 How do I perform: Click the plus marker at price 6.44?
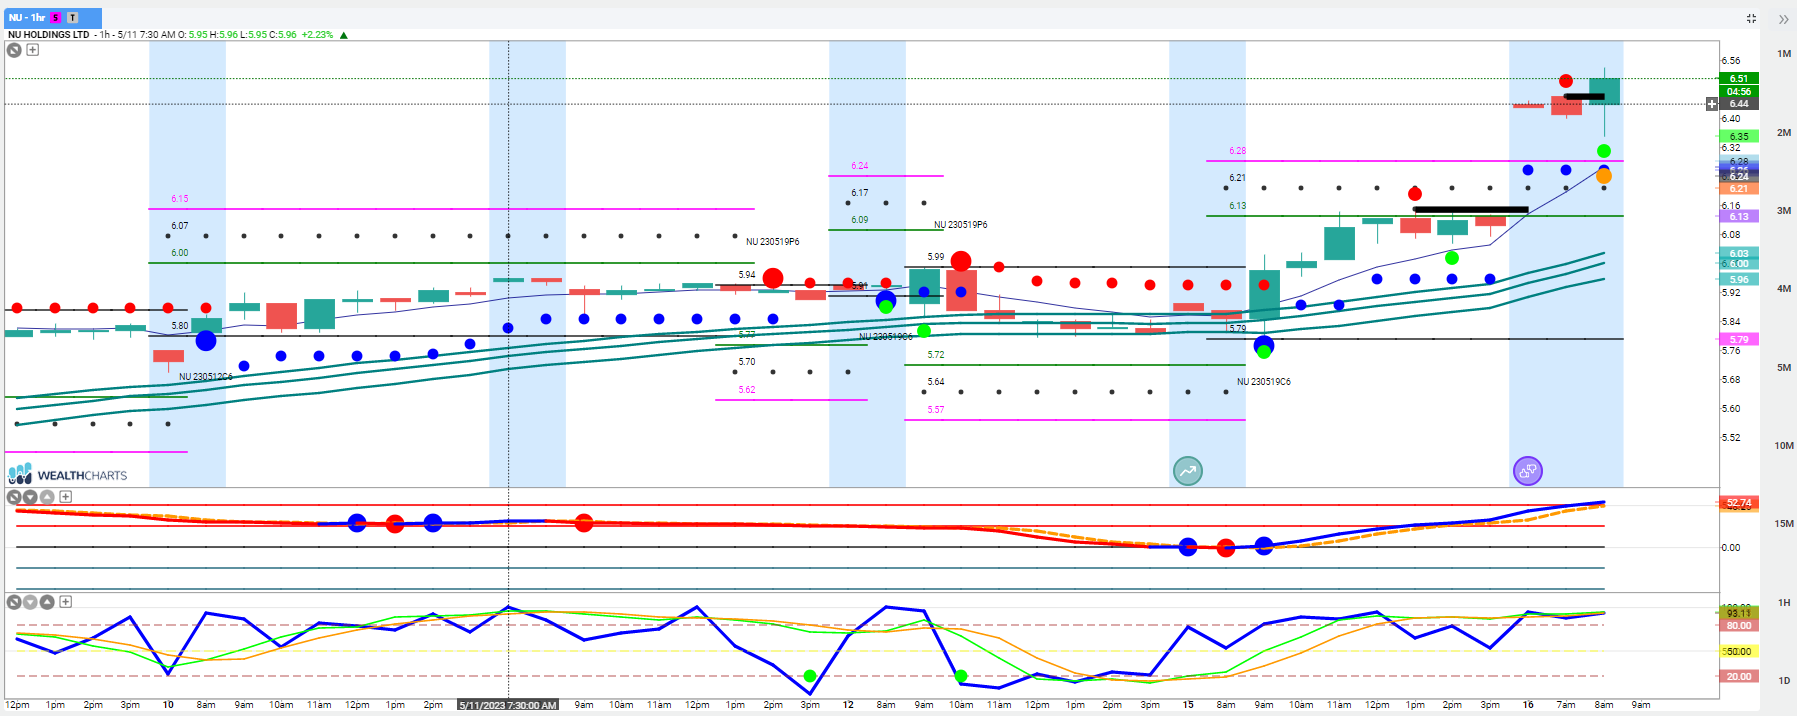coord(1711,104)
